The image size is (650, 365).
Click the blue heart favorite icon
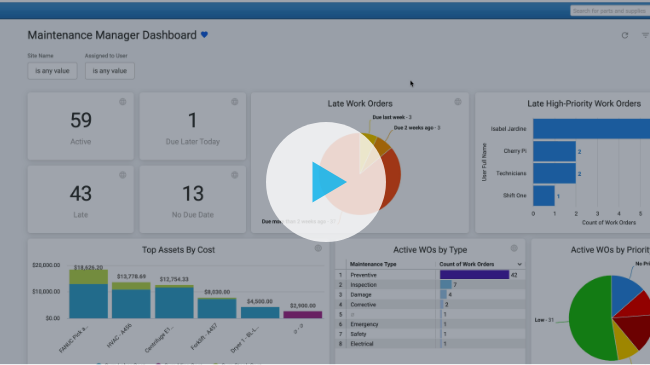click(204, 35)
